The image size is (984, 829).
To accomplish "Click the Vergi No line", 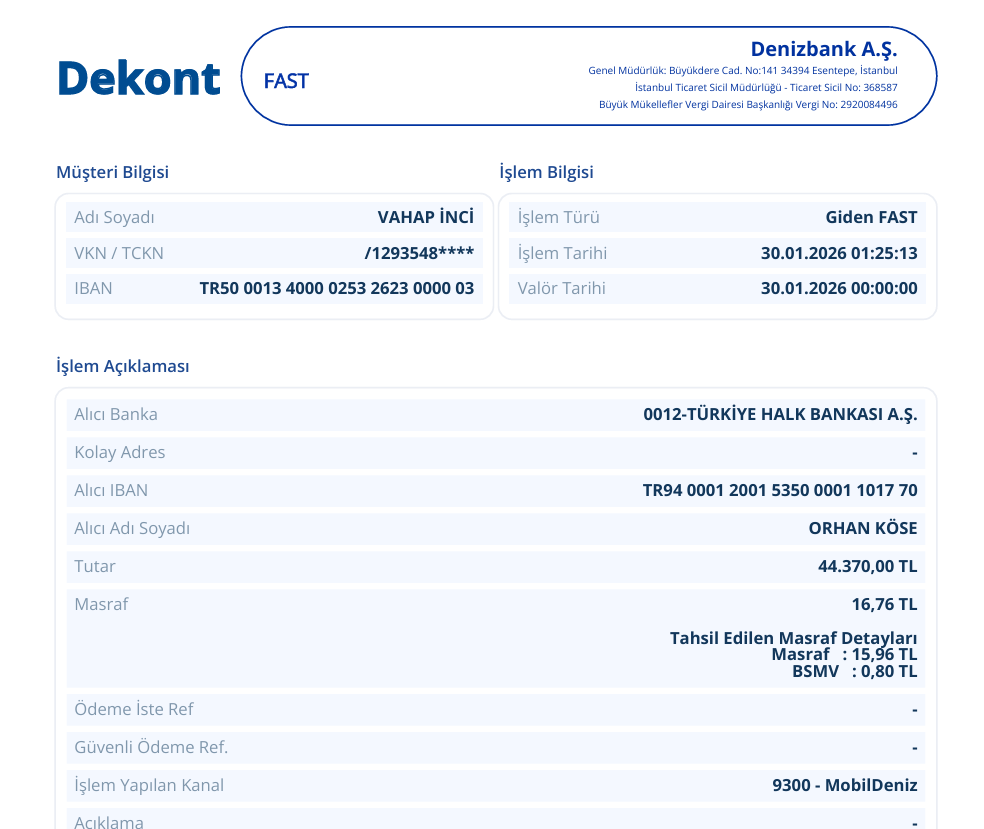I will coord(748,104).
